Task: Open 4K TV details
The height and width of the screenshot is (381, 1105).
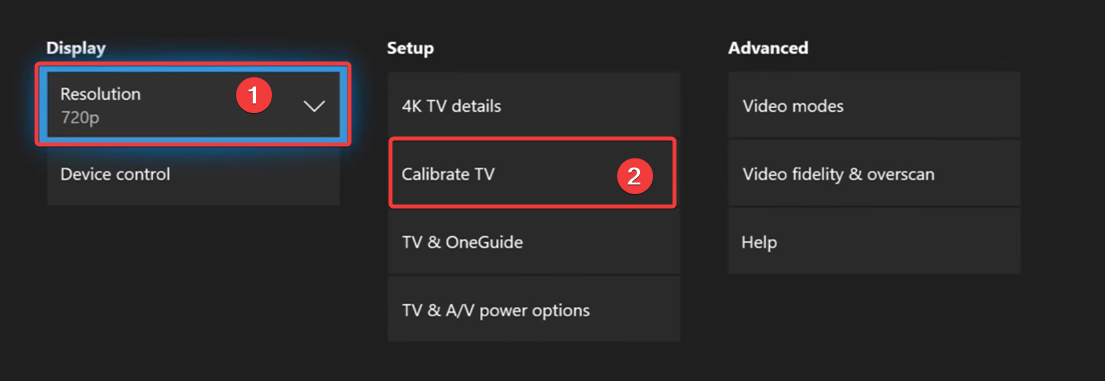Action: [x=533, y=106]
